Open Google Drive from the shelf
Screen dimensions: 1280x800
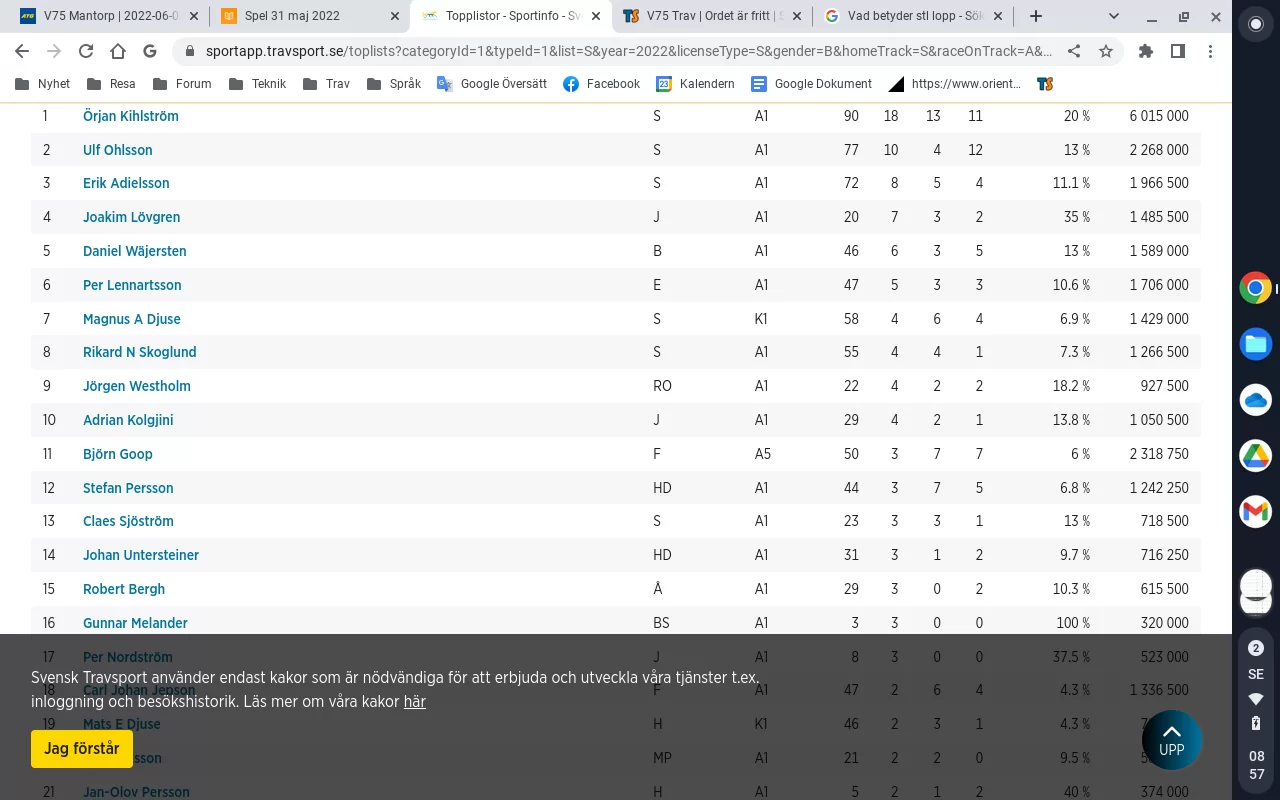pos(1255,456)
